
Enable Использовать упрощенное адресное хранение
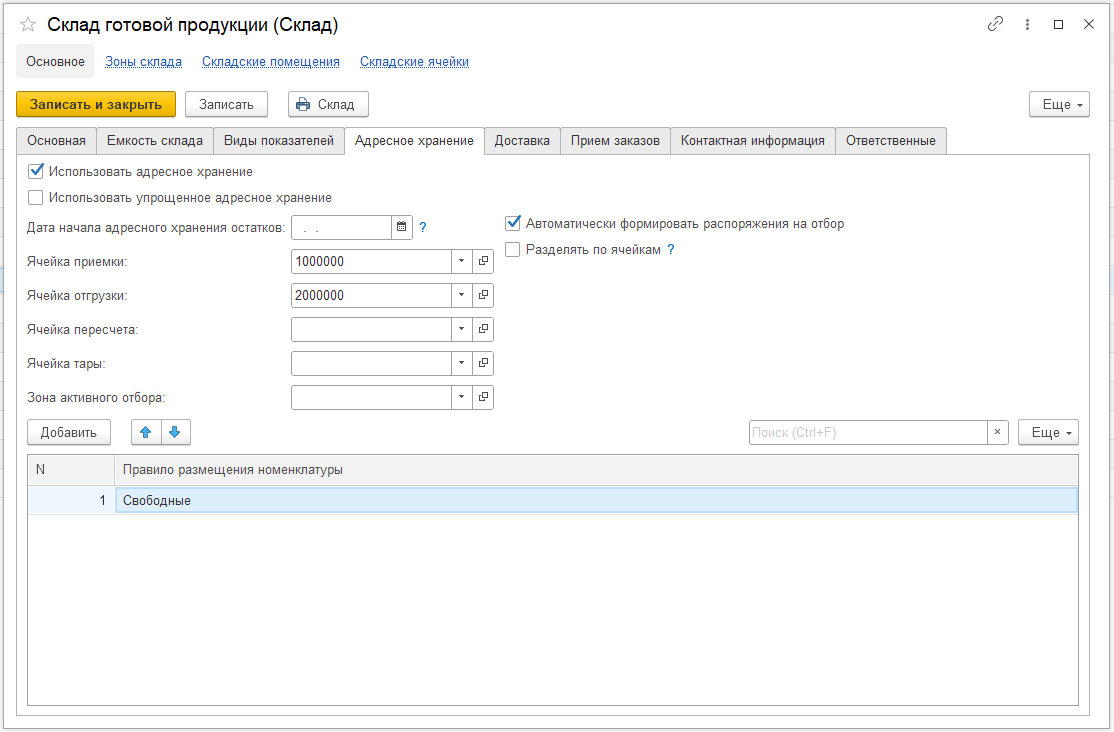pos(36,198)
